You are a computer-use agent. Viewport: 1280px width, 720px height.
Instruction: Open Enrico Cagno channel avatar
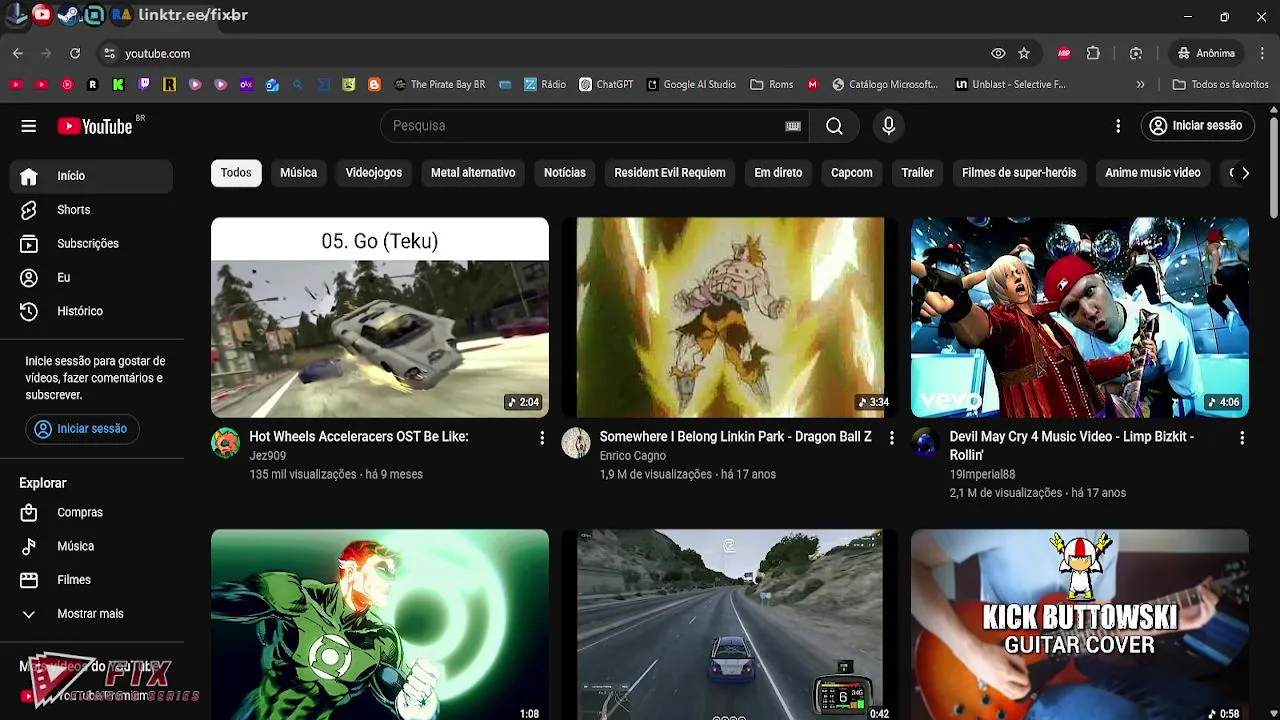576,443
